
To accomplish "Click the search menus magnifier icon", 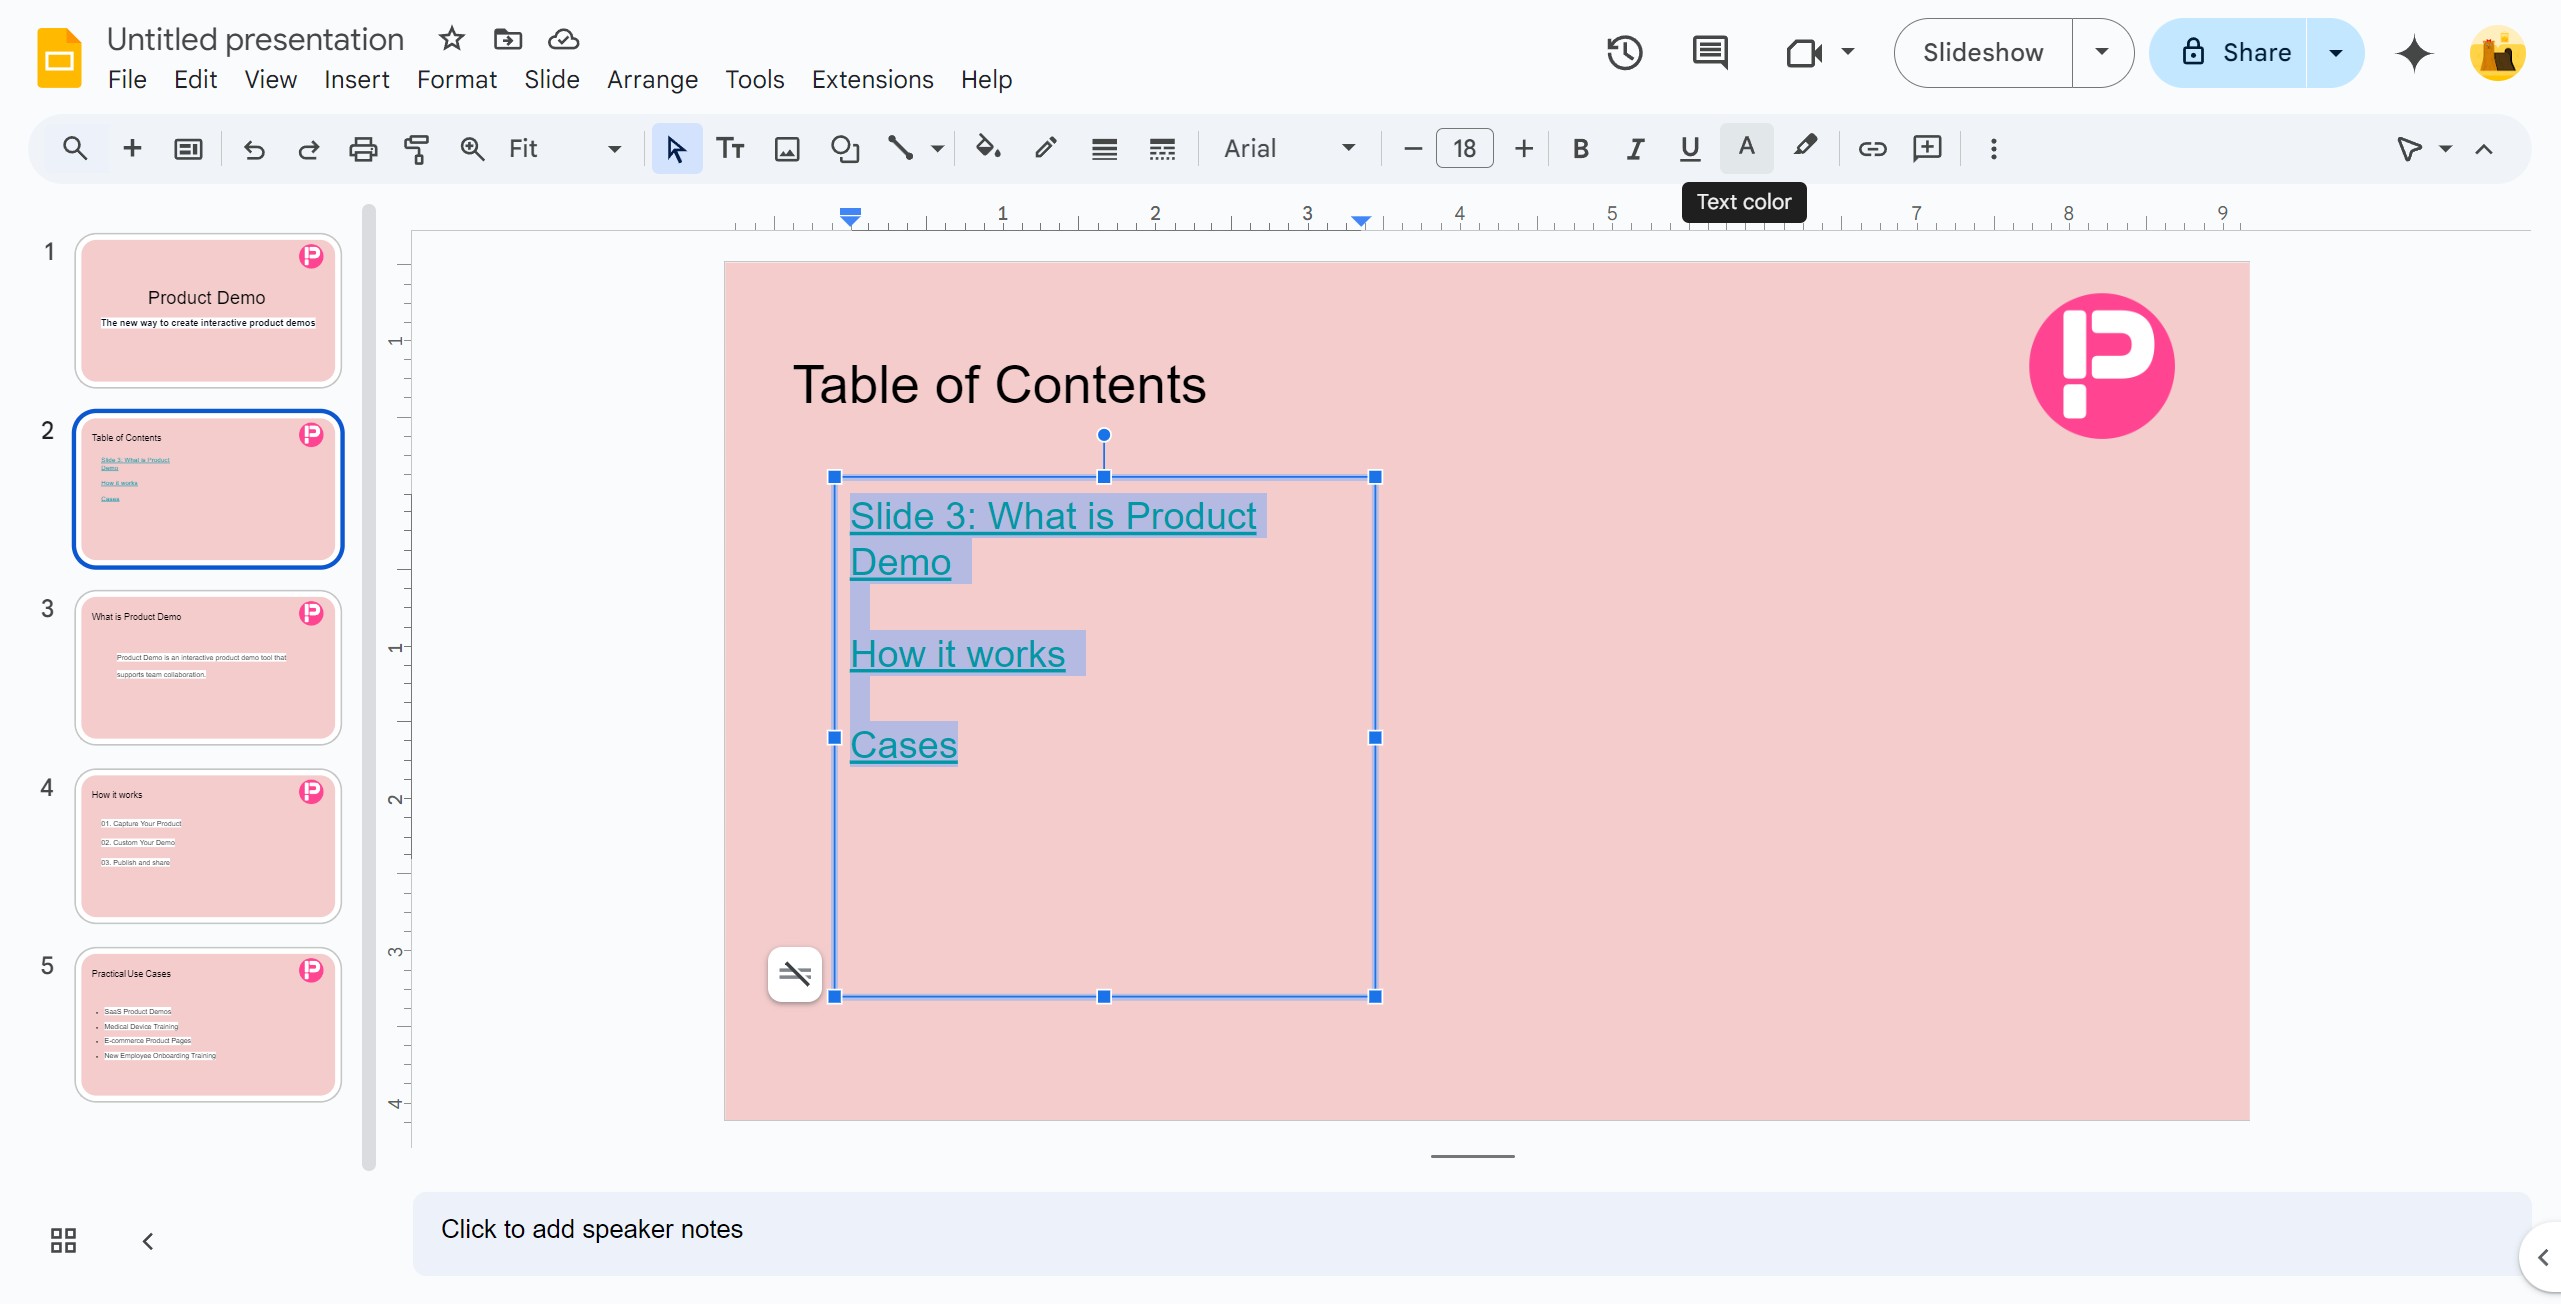I will (75, 149).
